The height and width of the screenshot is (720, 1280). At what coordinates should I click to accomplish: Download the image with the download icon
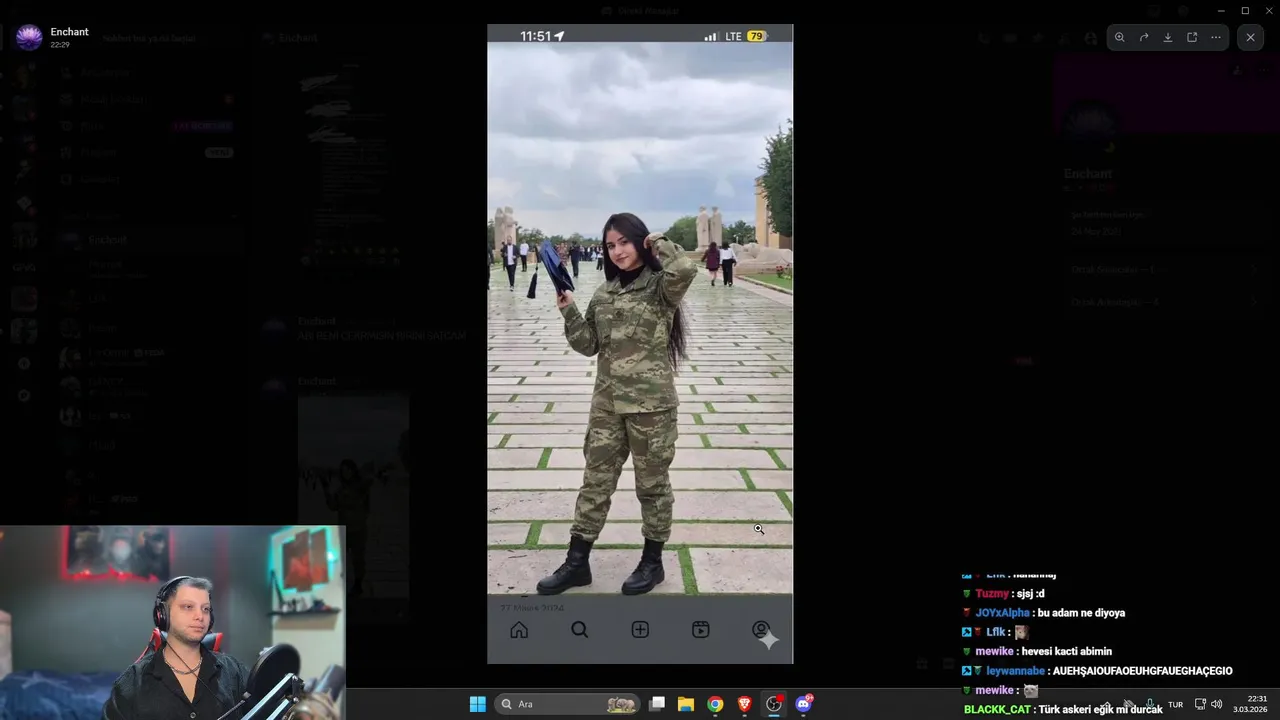coord(1168,37)
